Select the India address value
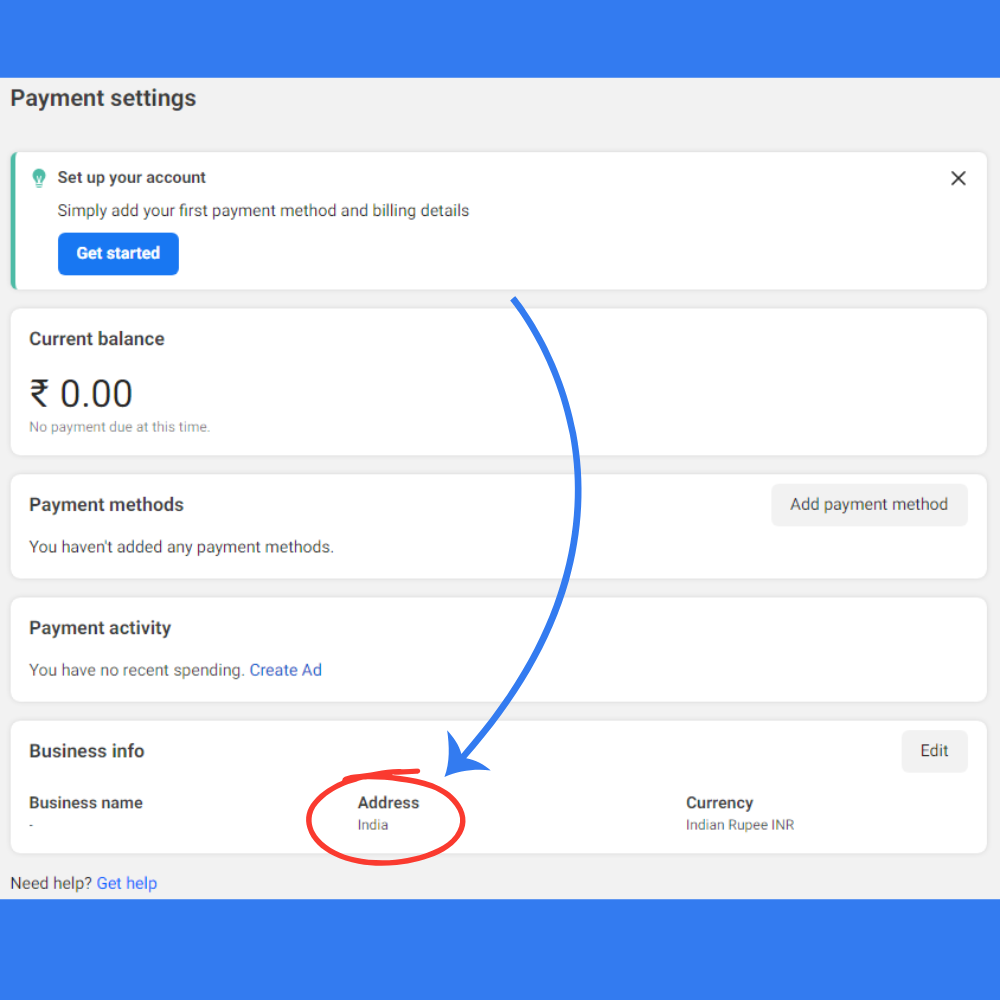 click(x=373, y=825)
